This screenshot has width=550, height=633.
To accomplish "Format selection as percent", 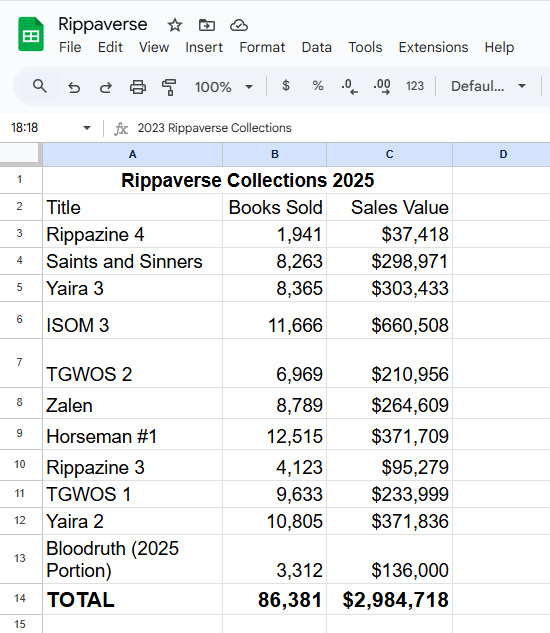I will 318,86.
